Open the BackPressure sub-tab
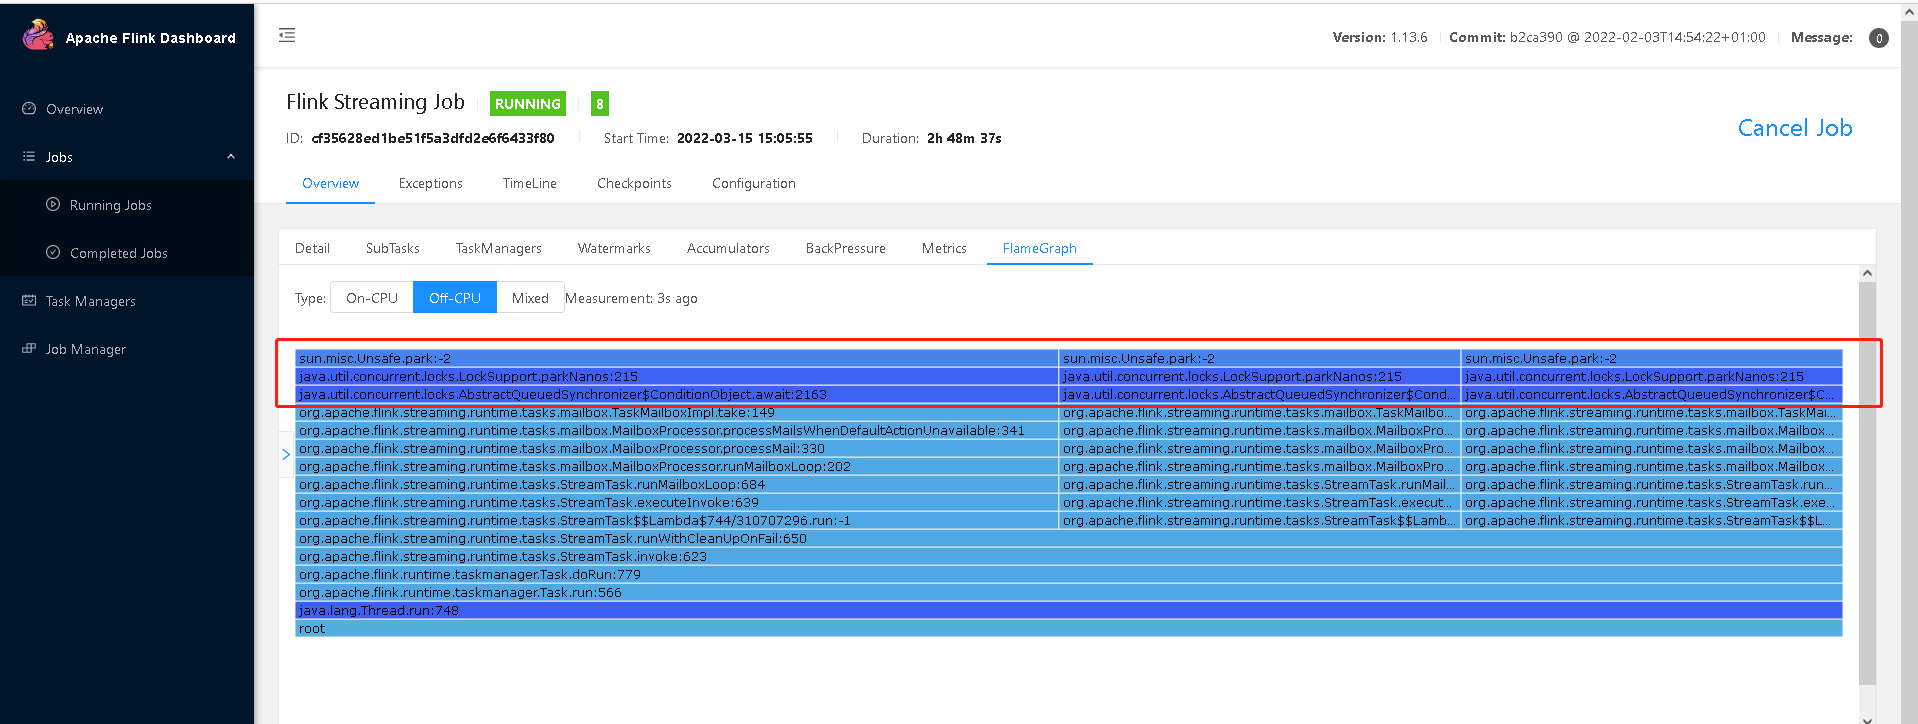This screenshot has height=724, width=1918. click(x=846, y=248)
